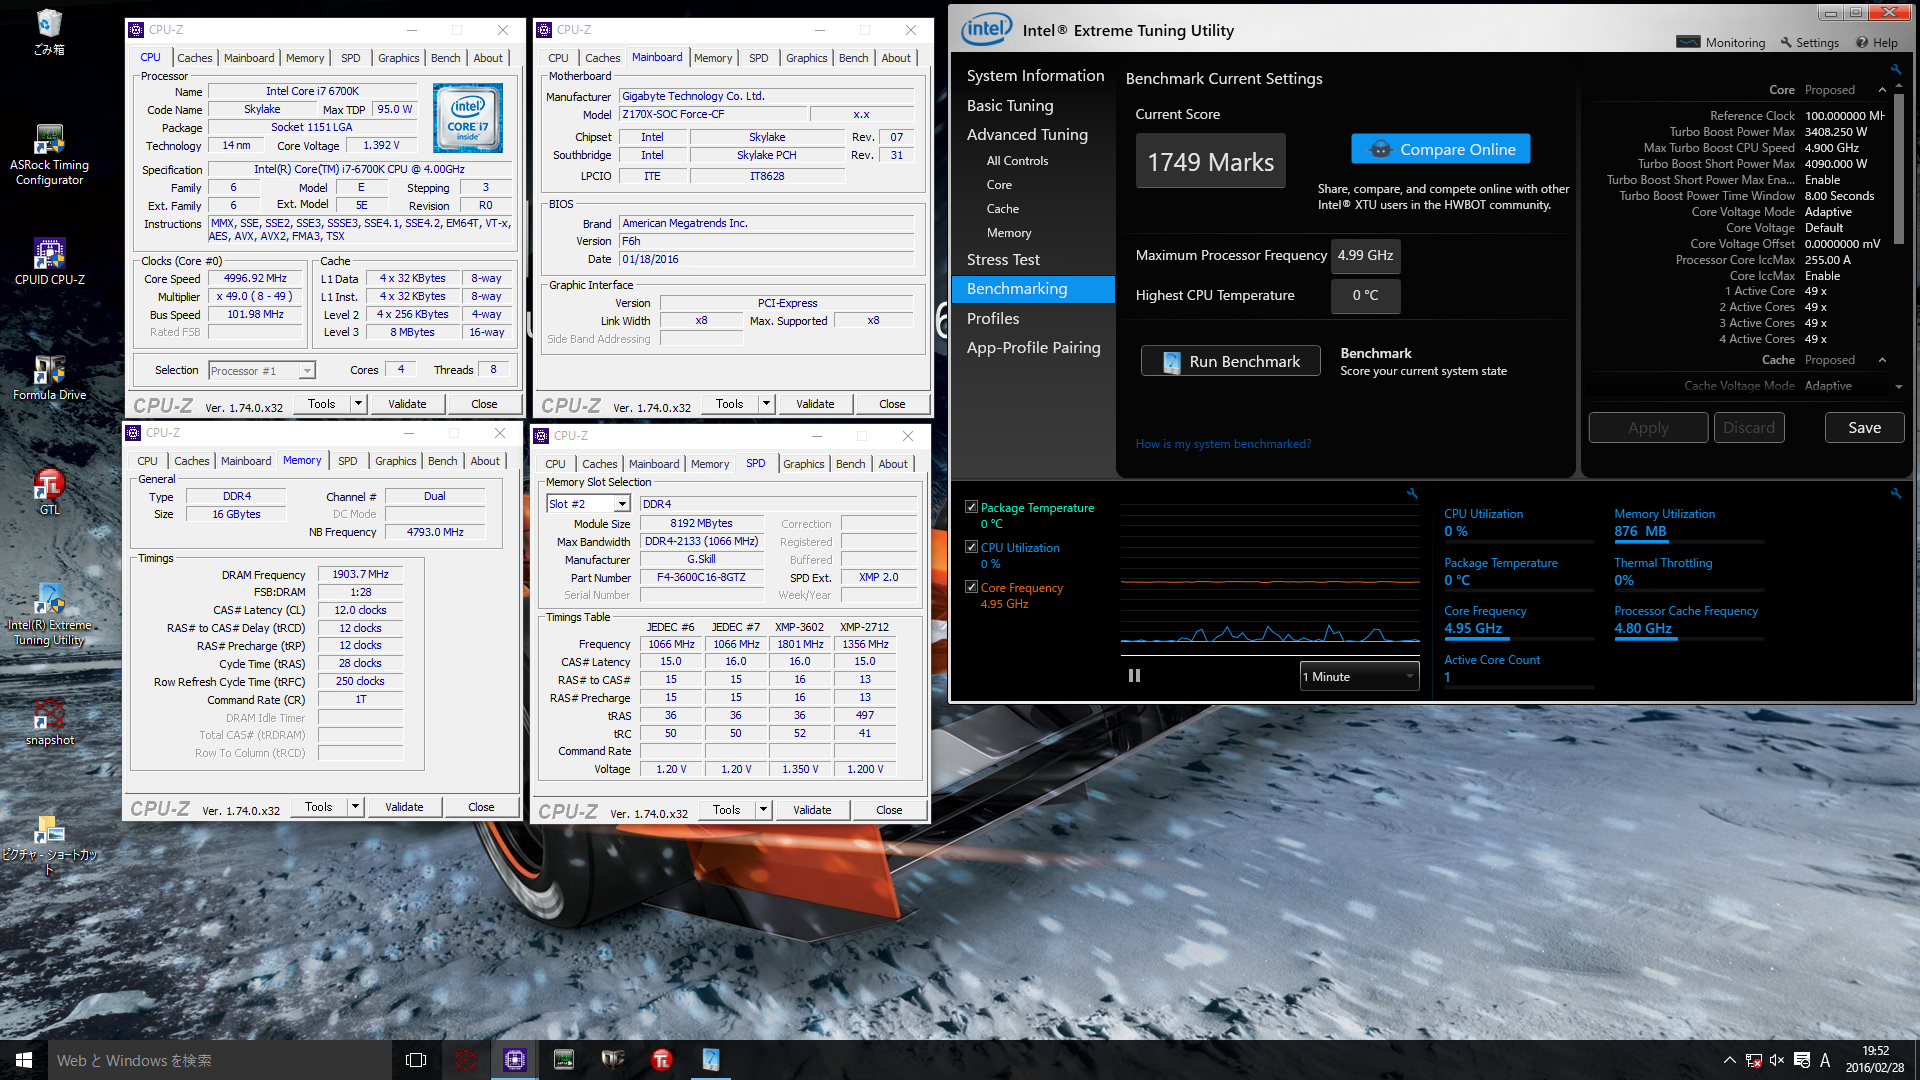Screen dimensions: 1920x1080
Task: Click the volume icon in system tray
Action: click(x=1777, y=1060)
